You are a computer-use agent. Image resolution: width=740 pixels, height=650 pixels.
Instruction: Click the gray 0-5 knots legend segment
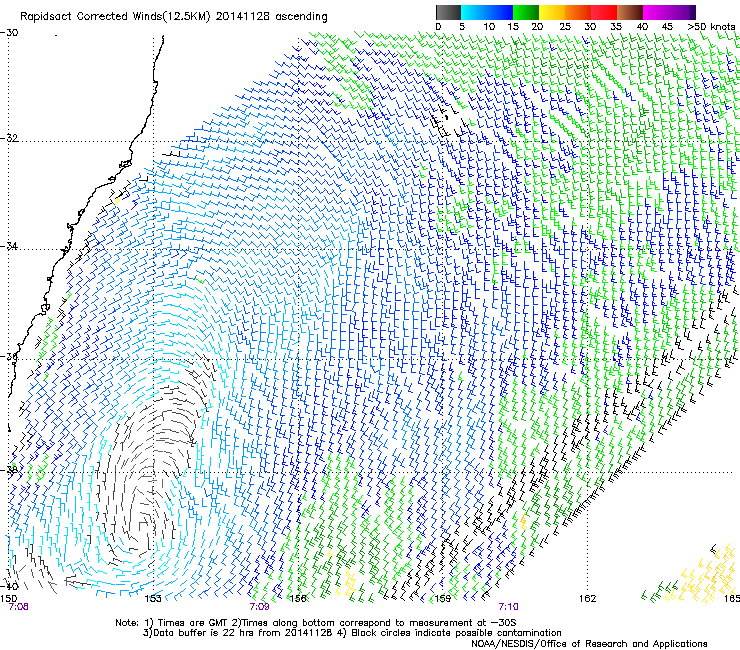(448, 12)
